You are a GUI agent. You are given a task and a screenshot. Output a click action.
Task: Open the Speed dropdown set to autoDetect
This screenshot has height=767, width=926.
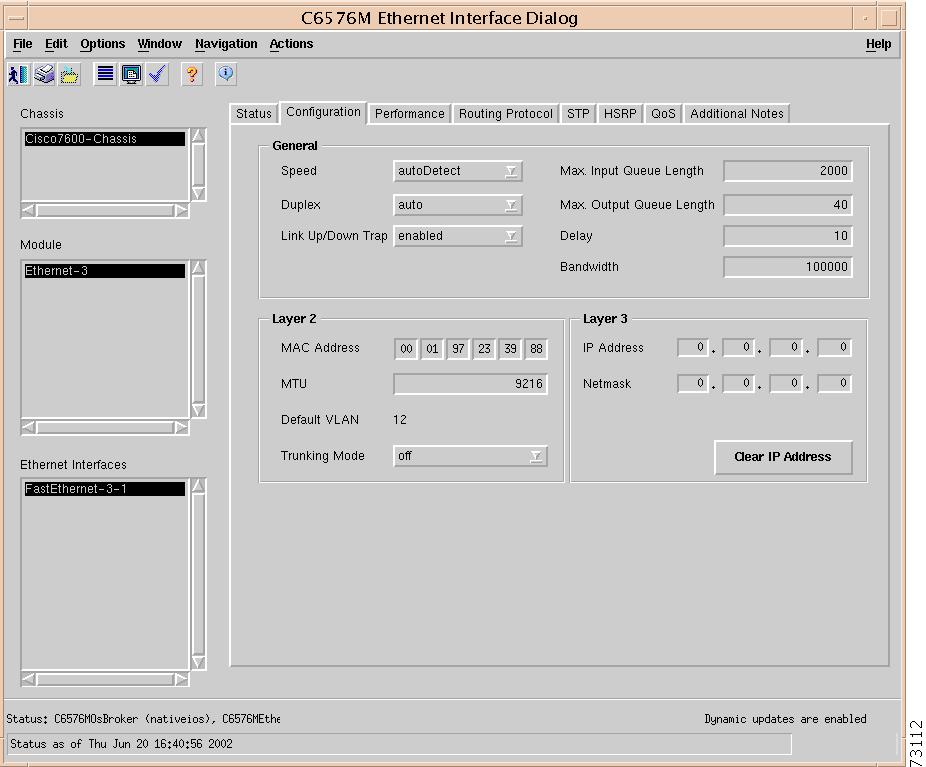tap(458, 171)
